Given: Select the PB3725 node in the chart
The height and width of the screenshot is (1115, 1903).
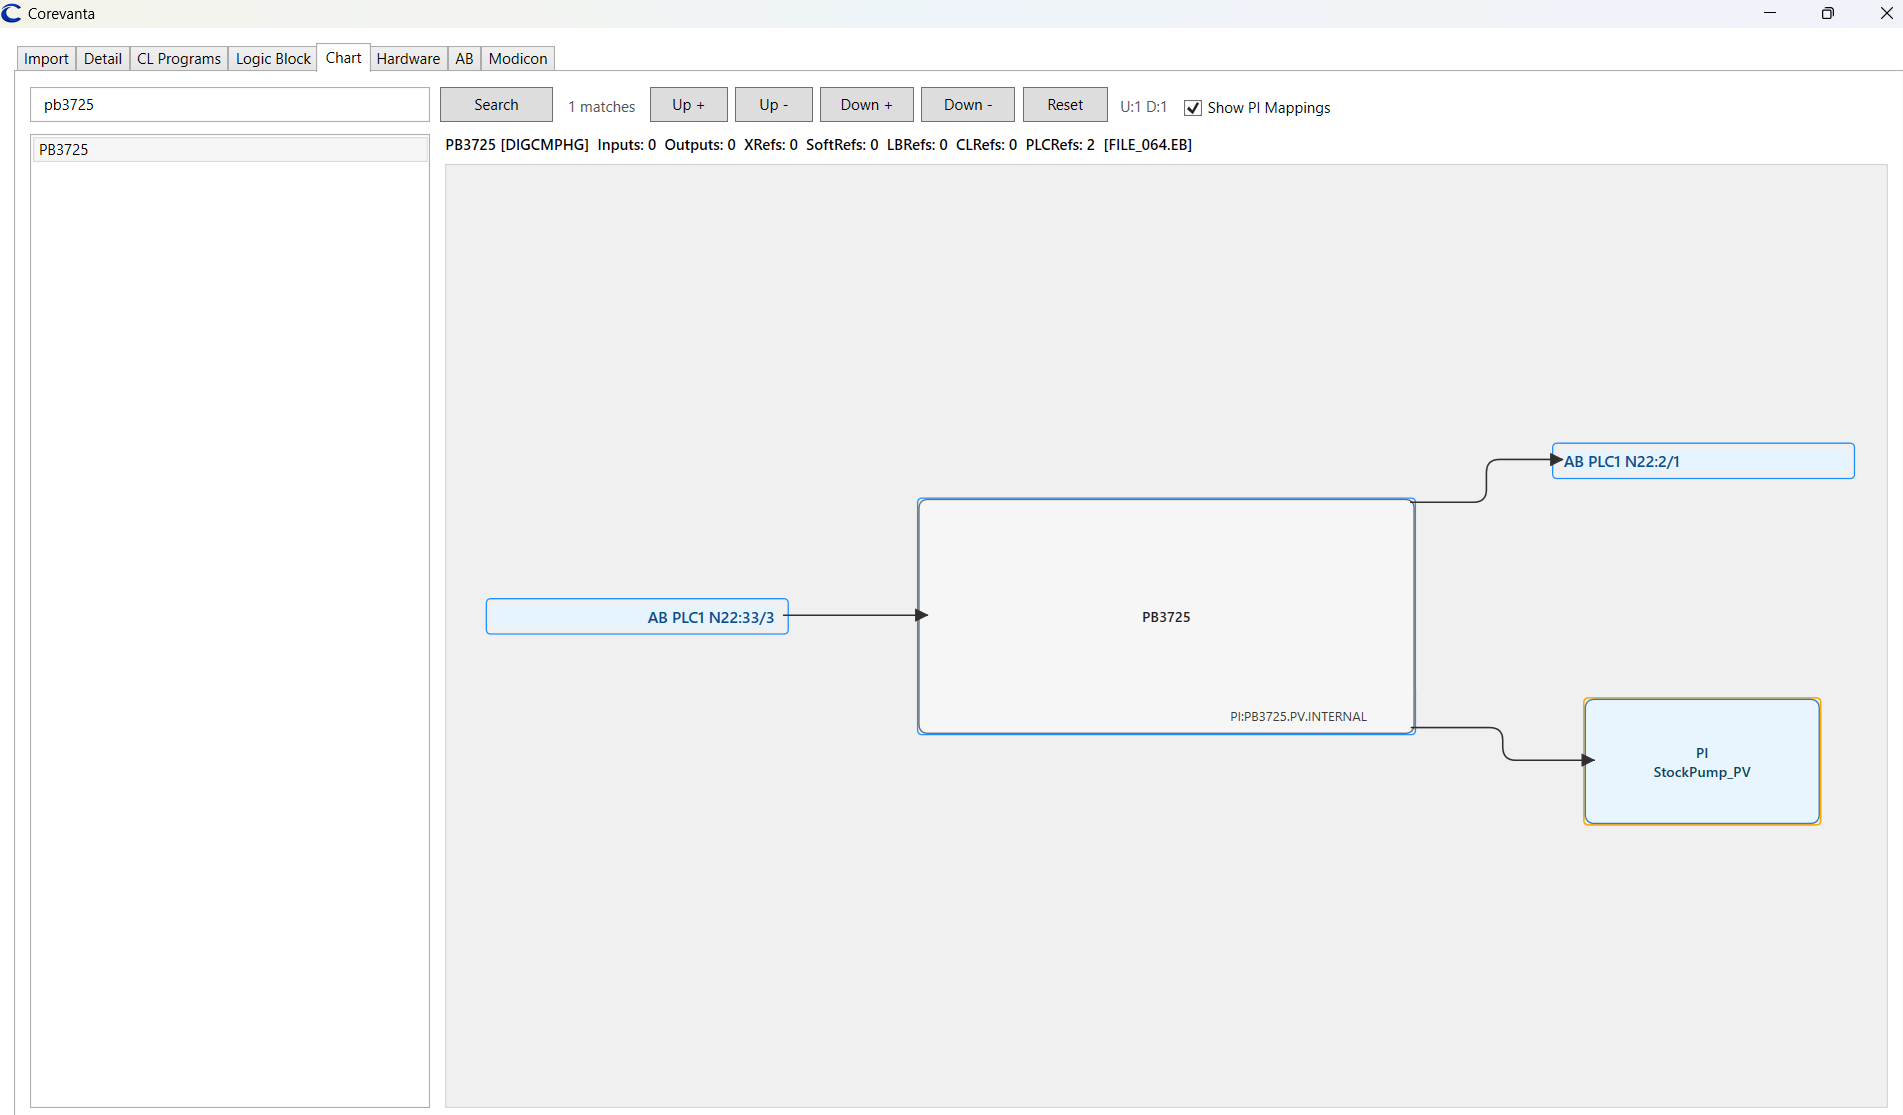Looking at the screenshot, I should click(1165, 616).
